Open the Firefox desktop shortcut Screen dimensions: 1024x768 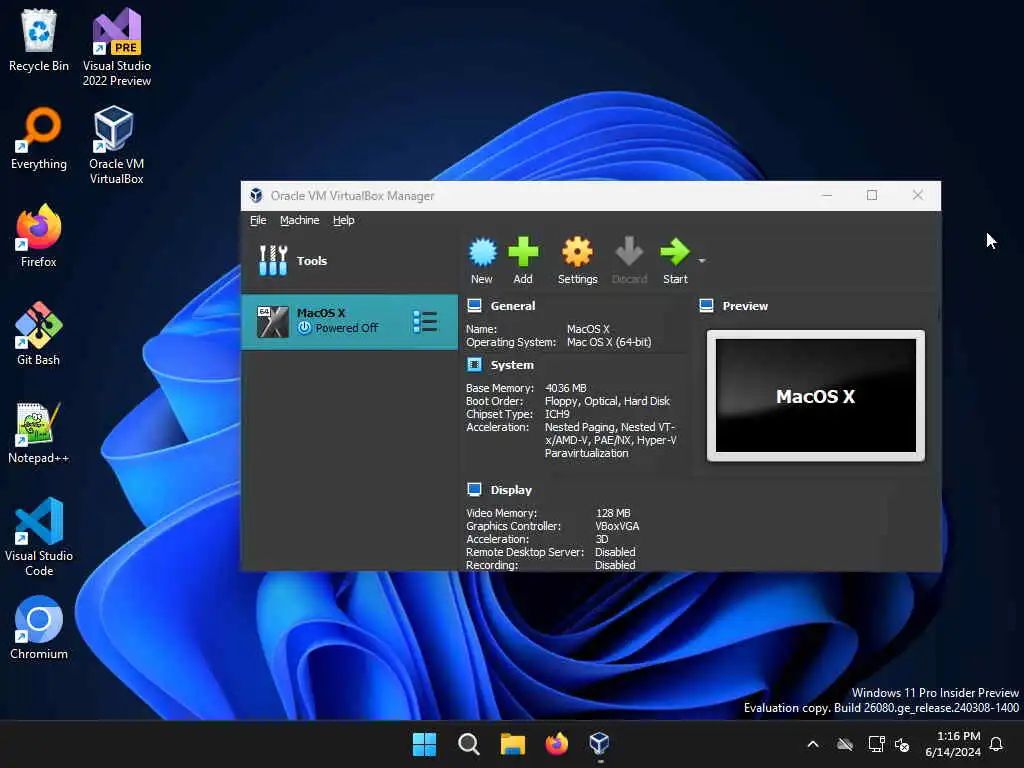click(39, 236)
